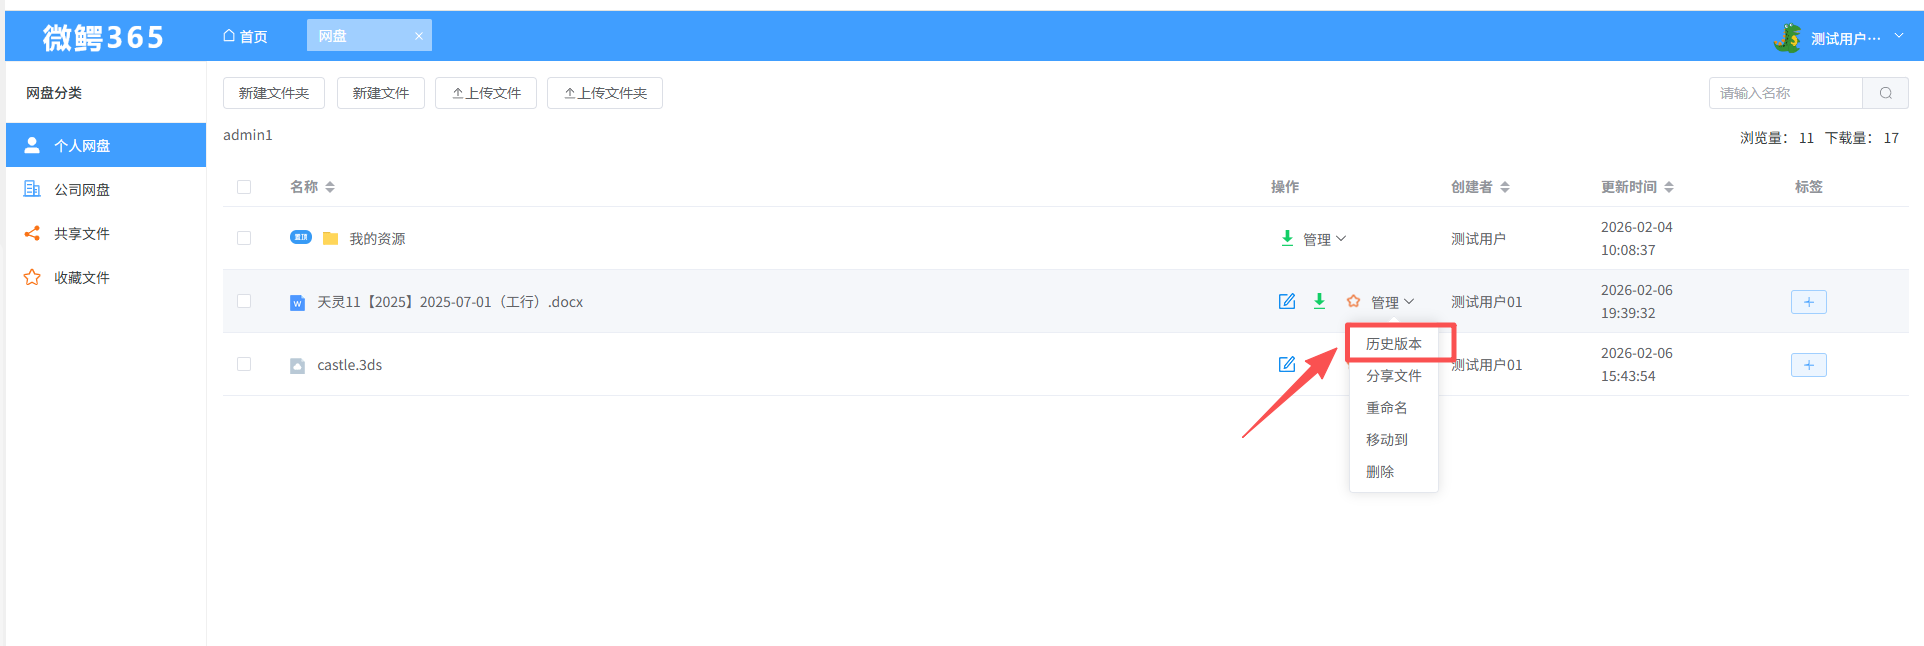
Task: Expand 管理 dropdown for 我的资源 folder
Action: (x=1325, y=239)
